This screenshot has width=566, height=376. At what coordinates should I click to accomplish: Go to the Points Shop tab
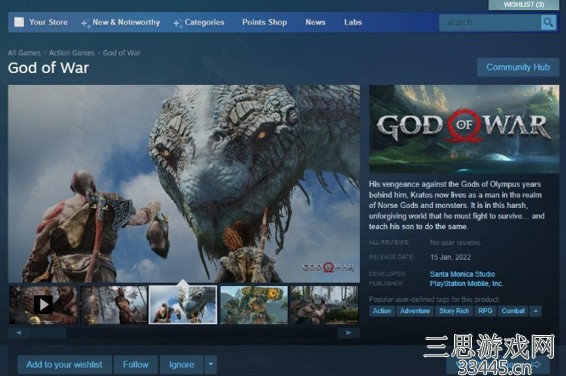[265, 22]
